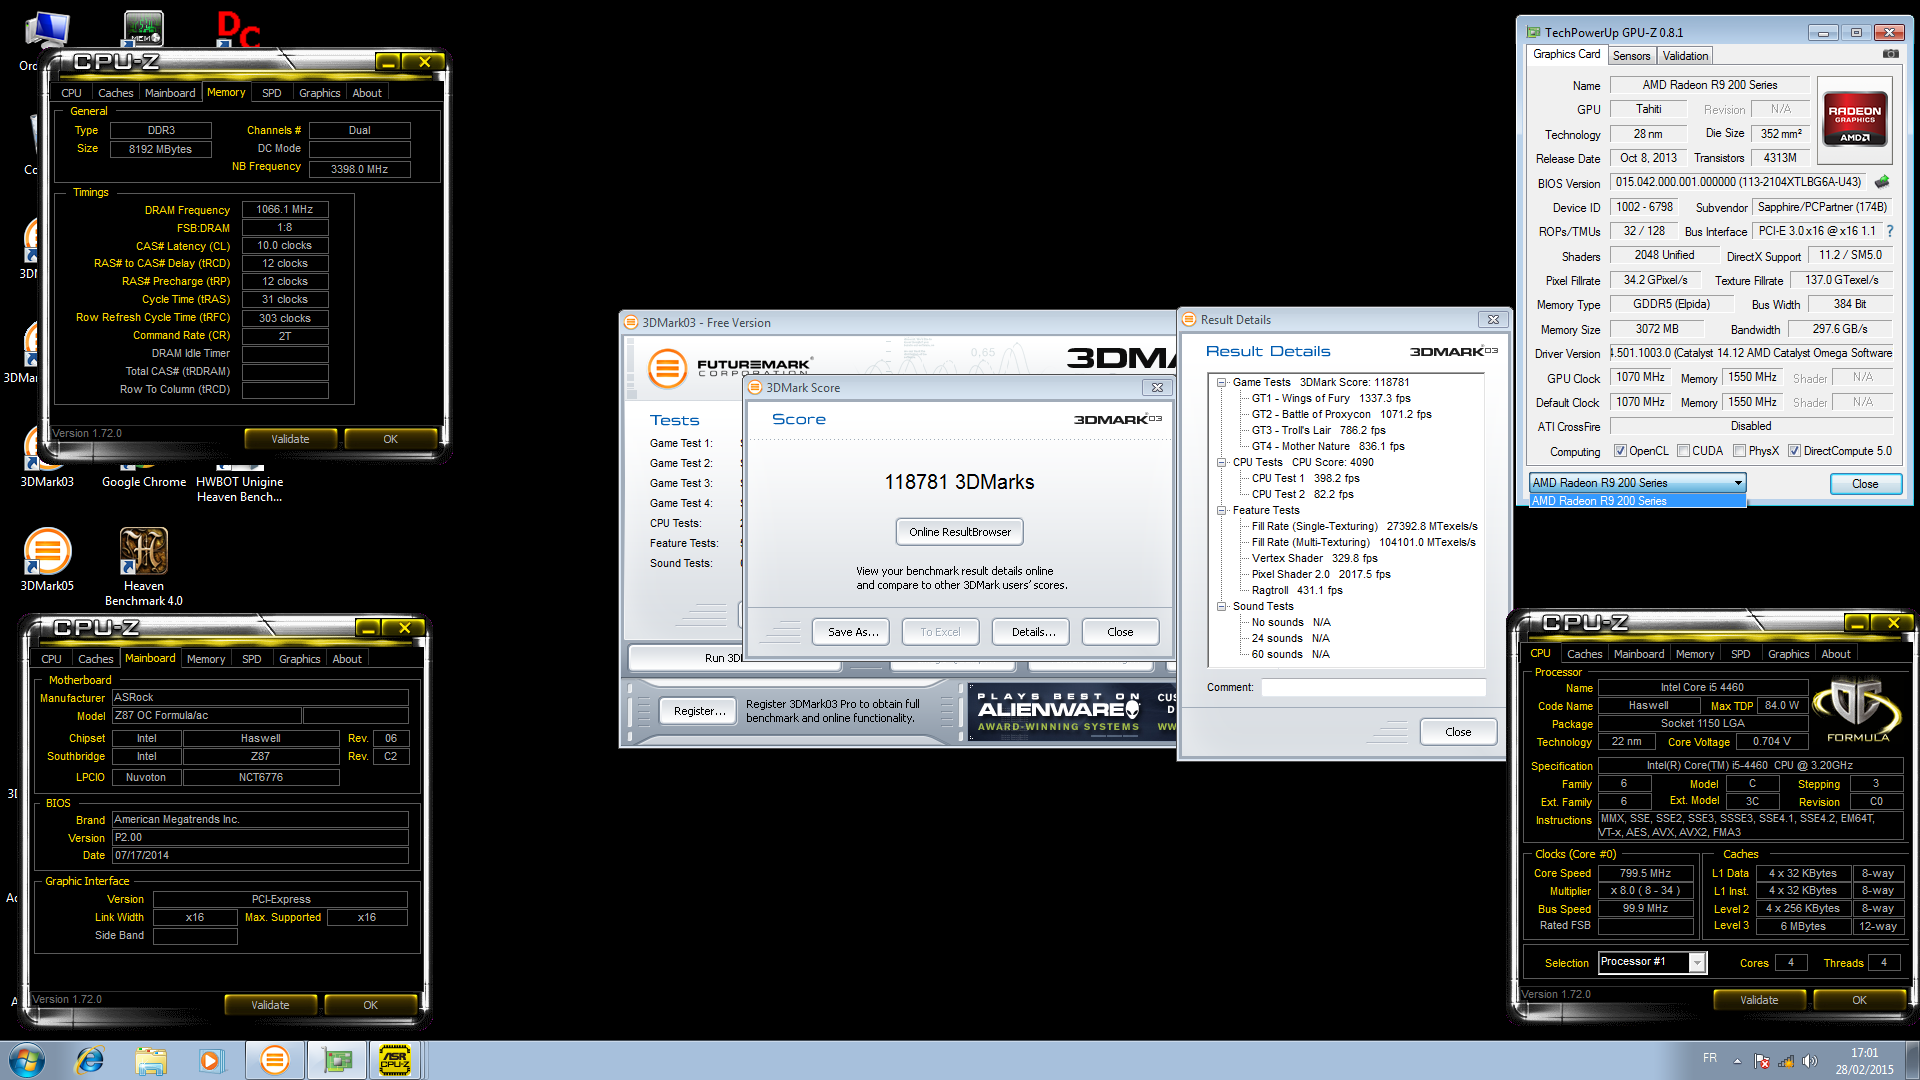Launch Internet Explorer from the taskbar
1920x1080 pixels.
click(x=90, y=1060)
